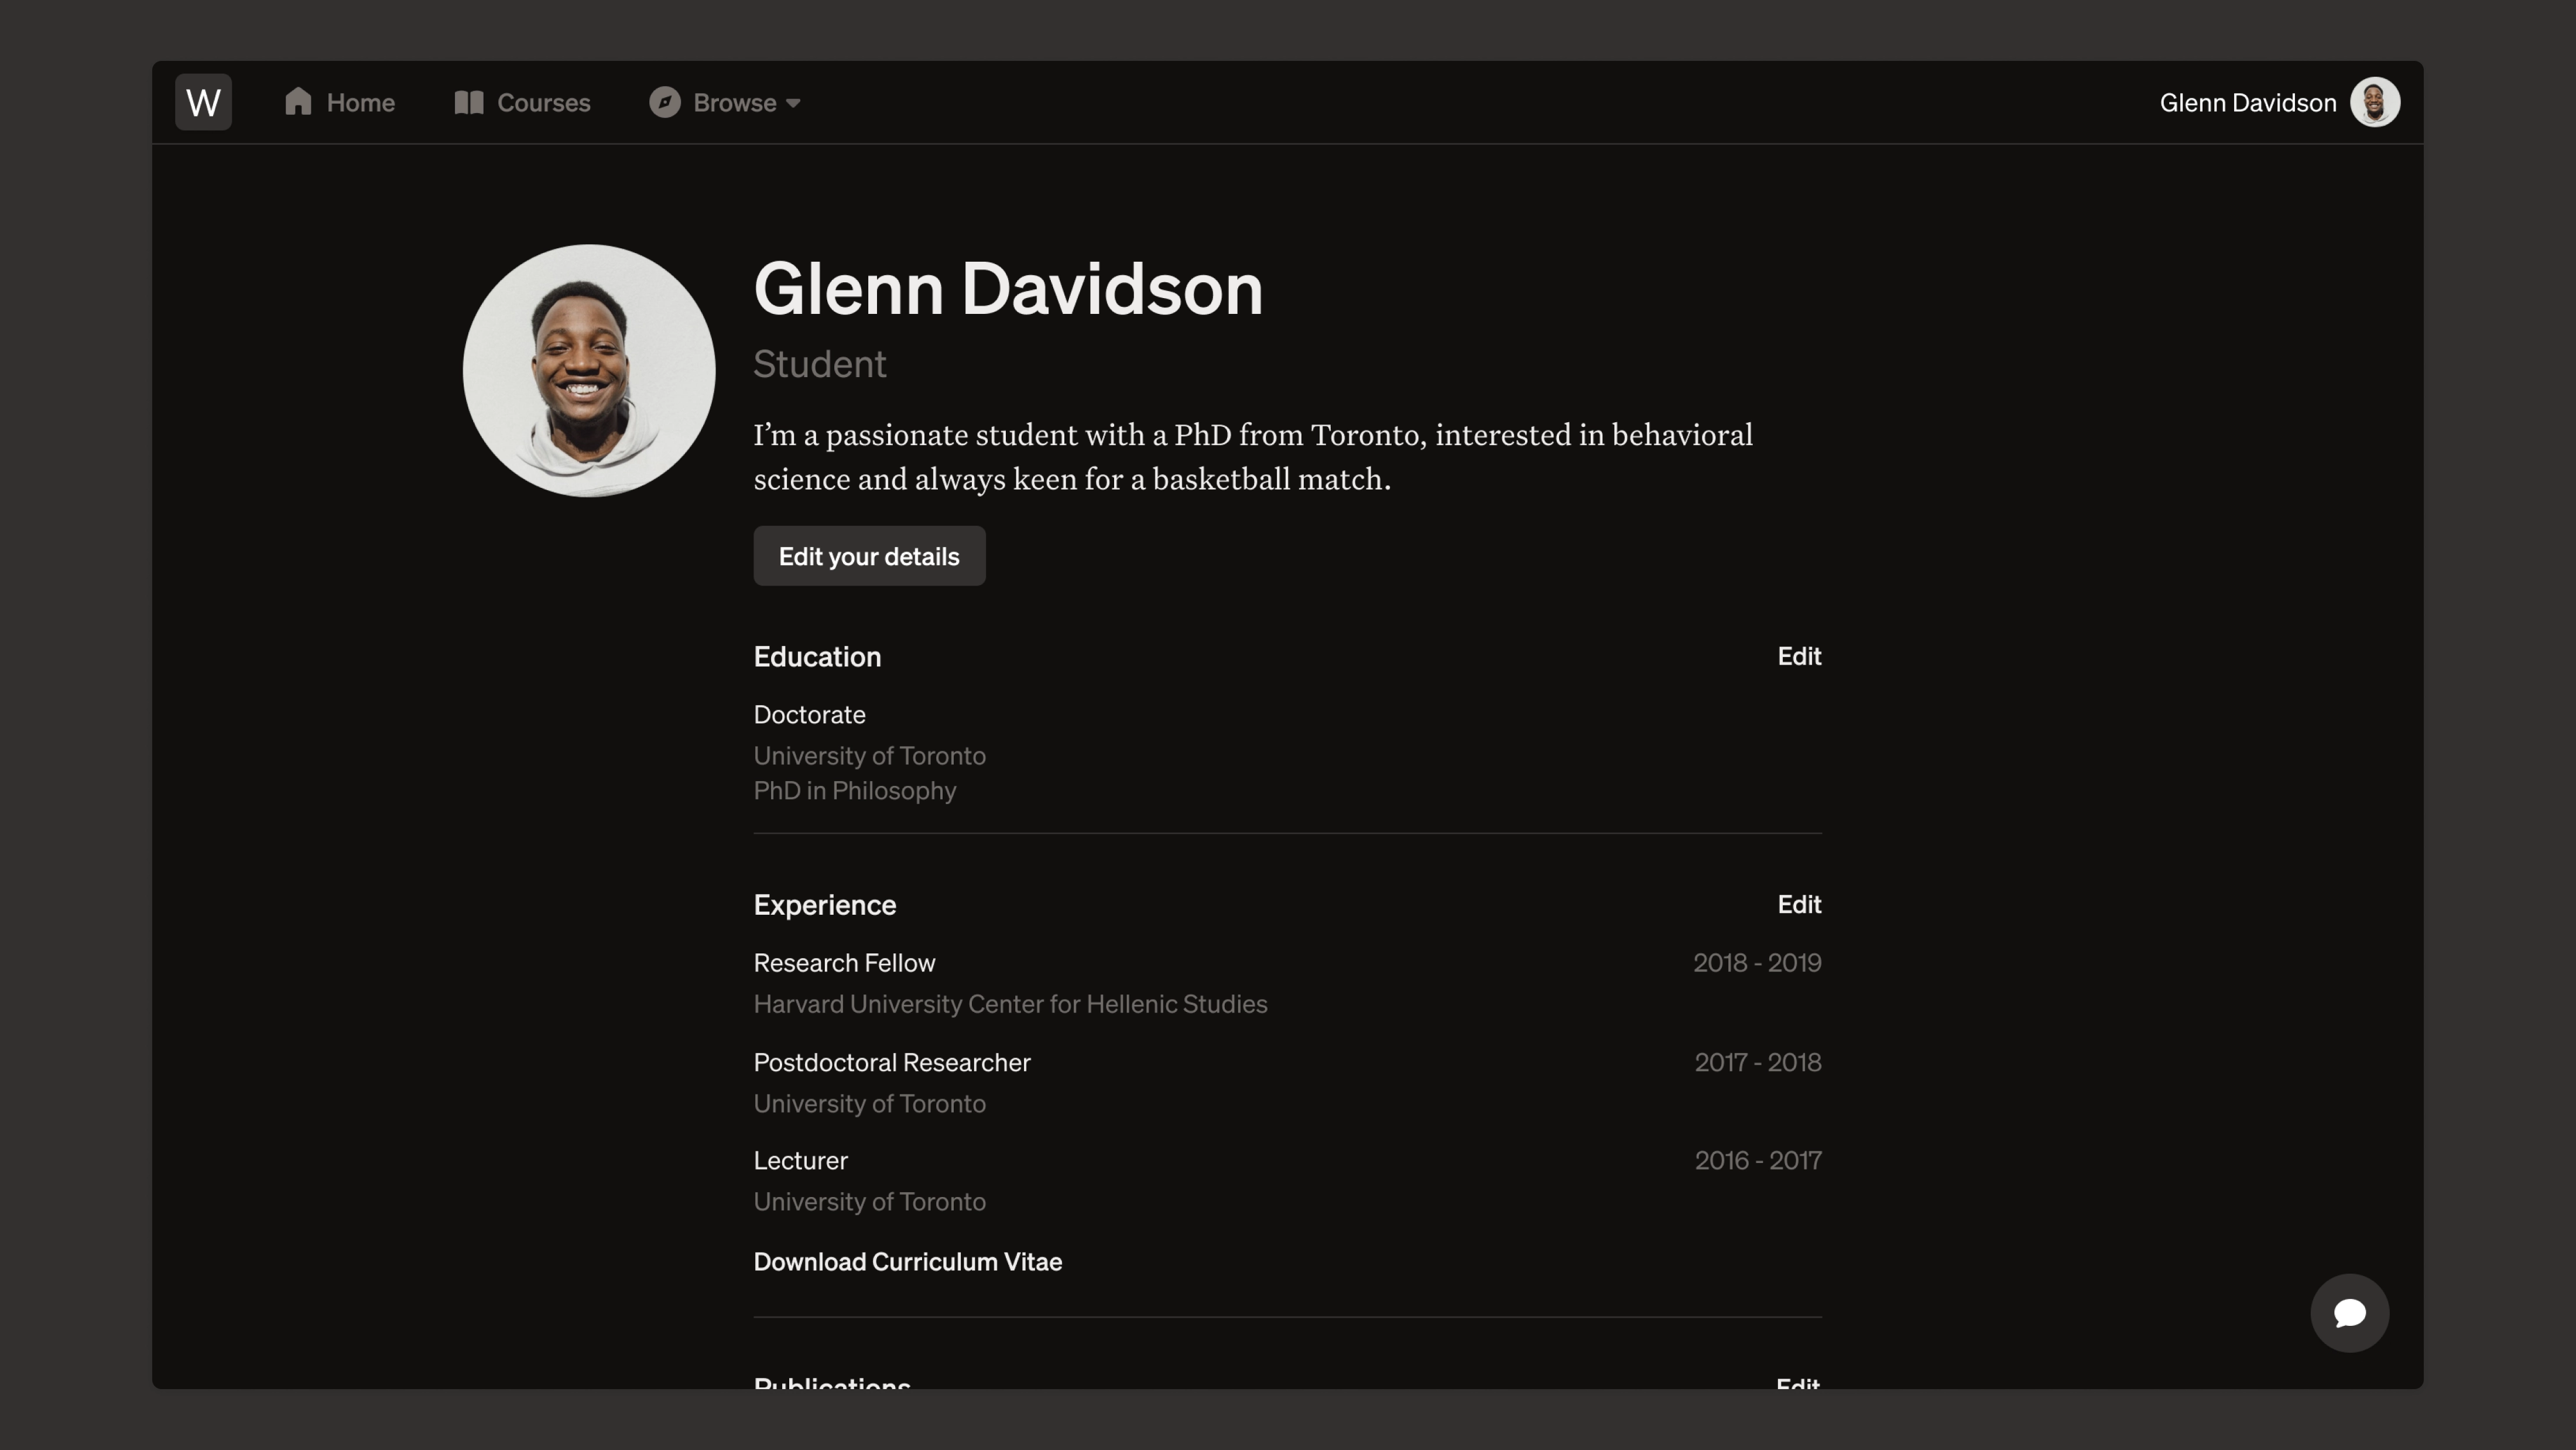Click the W logo icon
Screen dimensions: 2576x1450
point(203,102)
